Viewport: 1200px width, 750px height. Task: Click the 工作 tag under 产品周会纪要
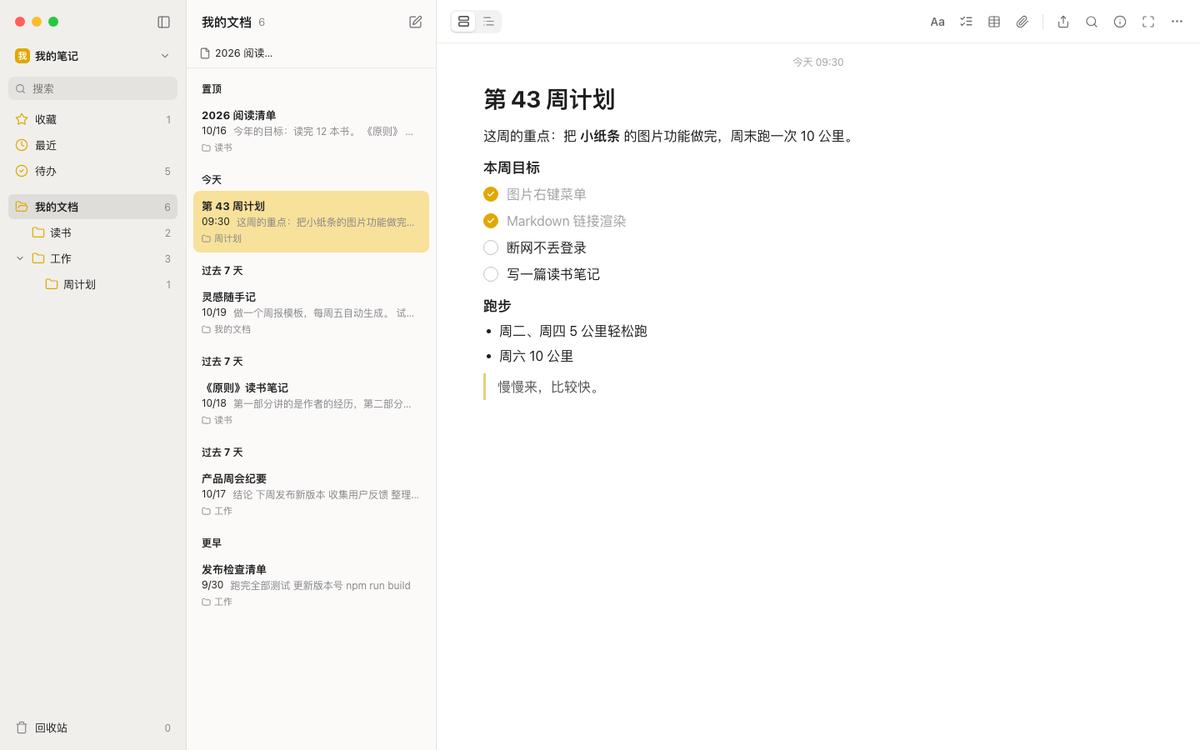point(217,511)
